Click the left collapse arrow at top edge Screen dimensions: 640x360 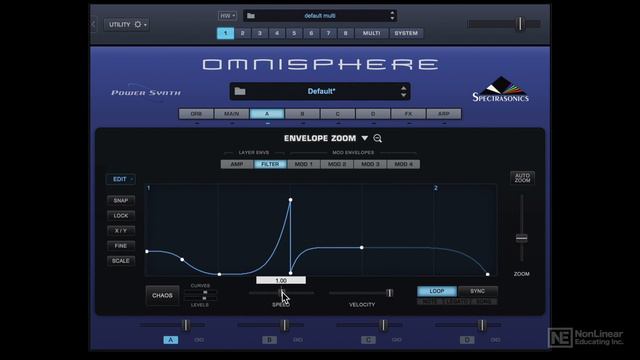click(x=93, y=24)
